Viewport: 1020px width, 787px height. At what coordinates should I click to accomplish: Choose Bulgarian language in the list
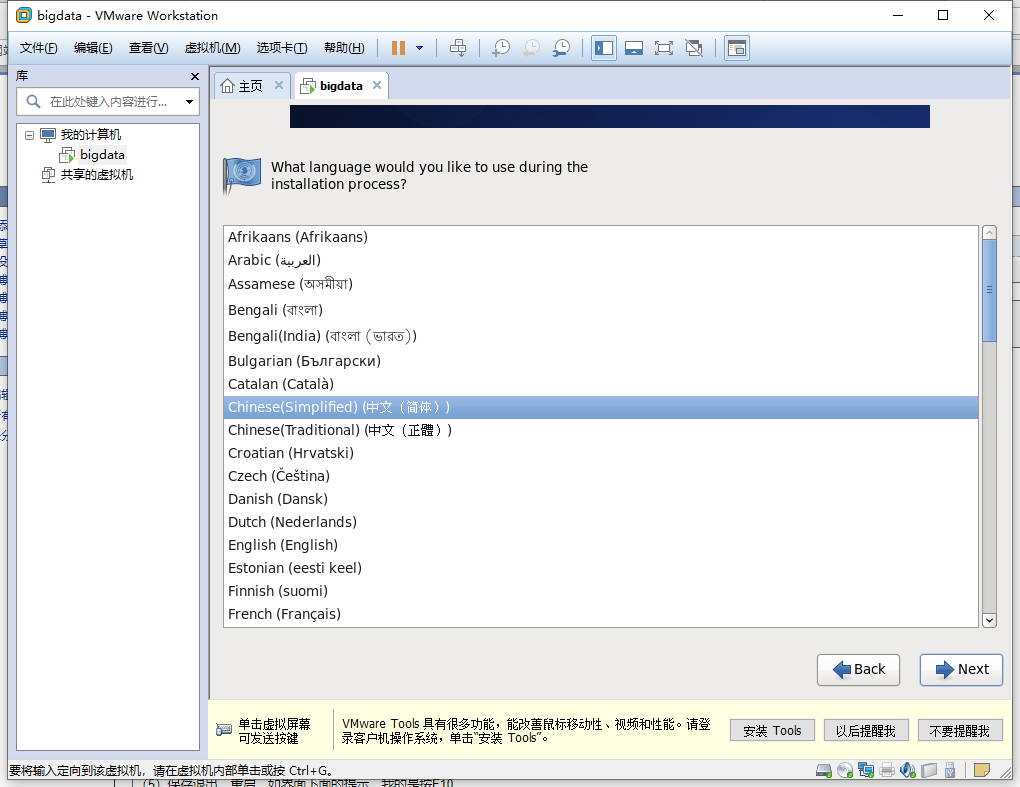[600, 361]
